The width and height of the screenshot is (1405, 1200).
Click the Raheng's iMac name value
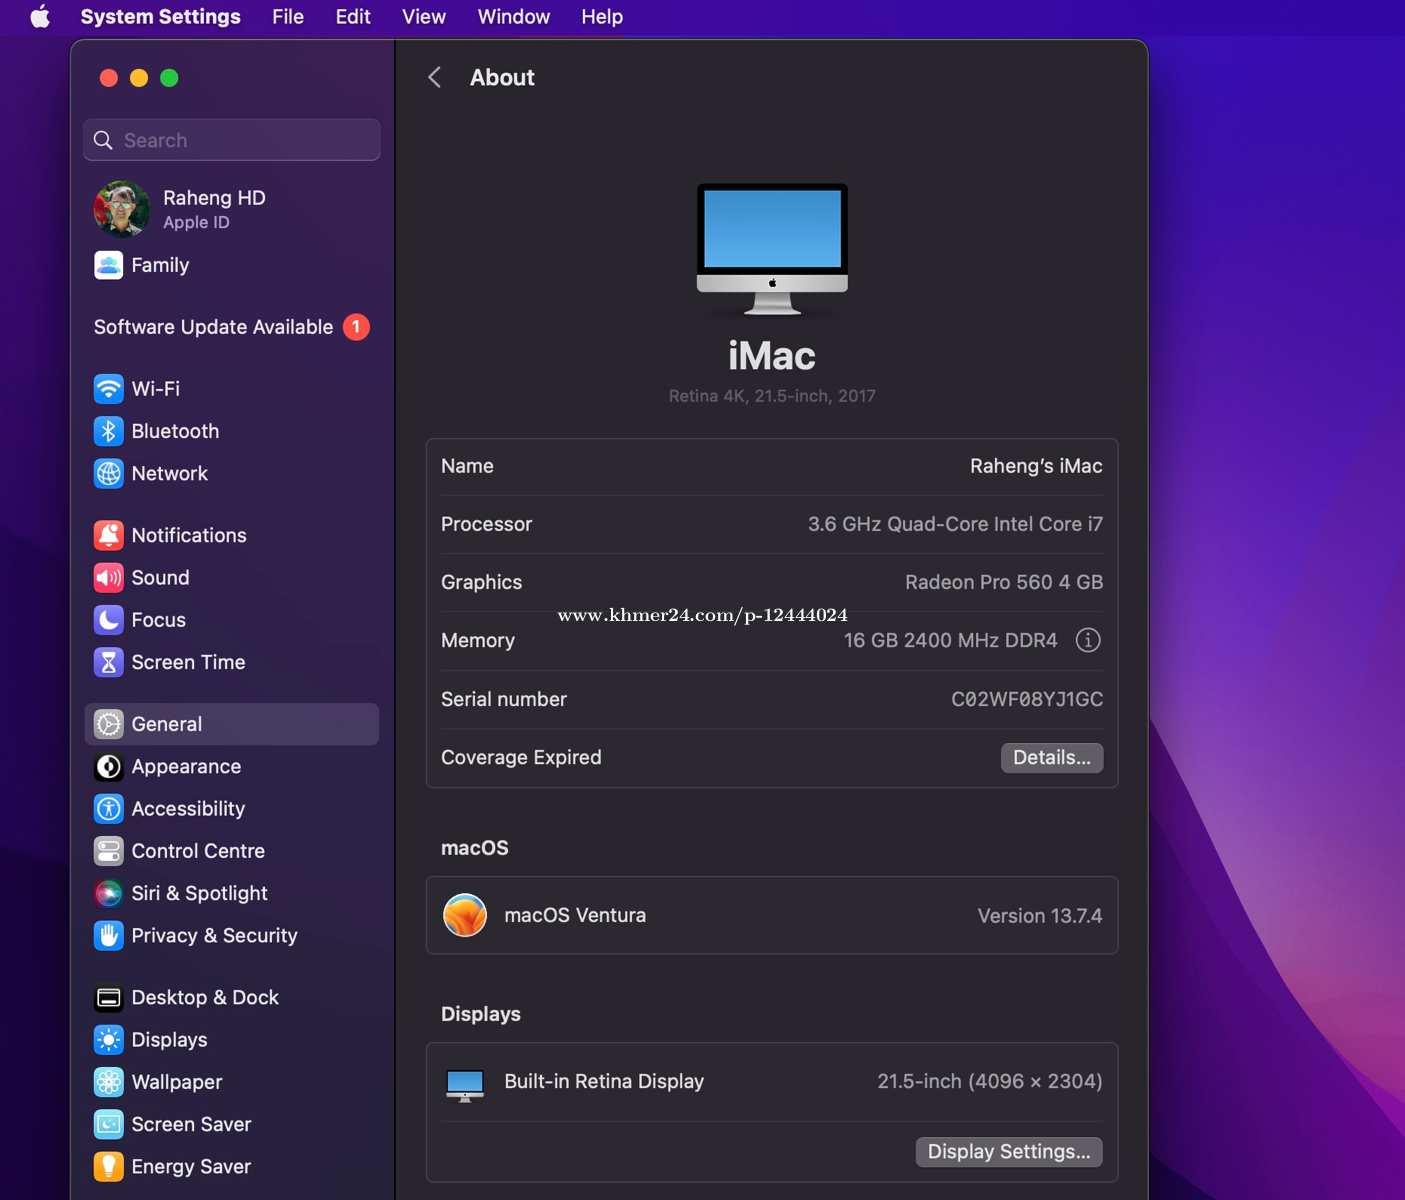1036,466
